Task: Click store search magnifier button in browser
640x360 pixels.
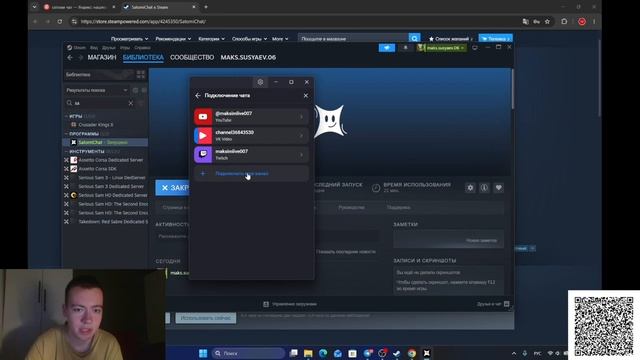Action: click(x=414, y=39)
